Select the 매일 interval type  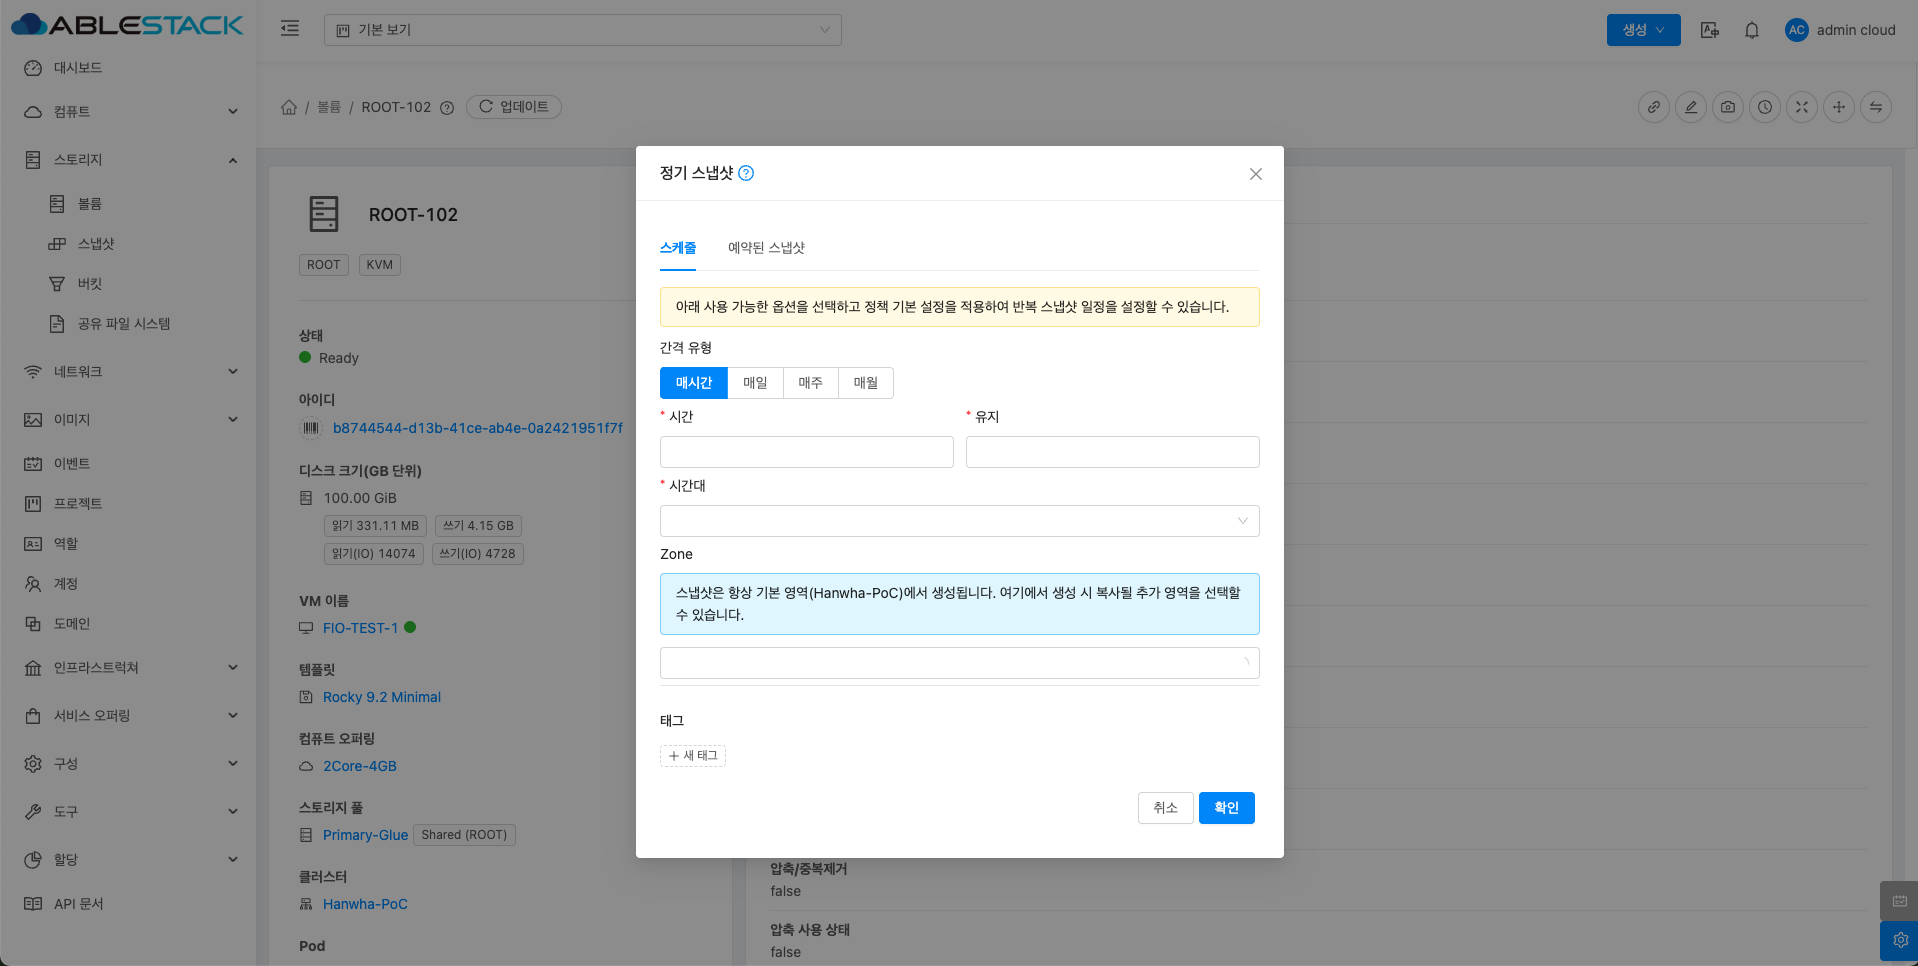pyautogui.click(x=755, y=383)
